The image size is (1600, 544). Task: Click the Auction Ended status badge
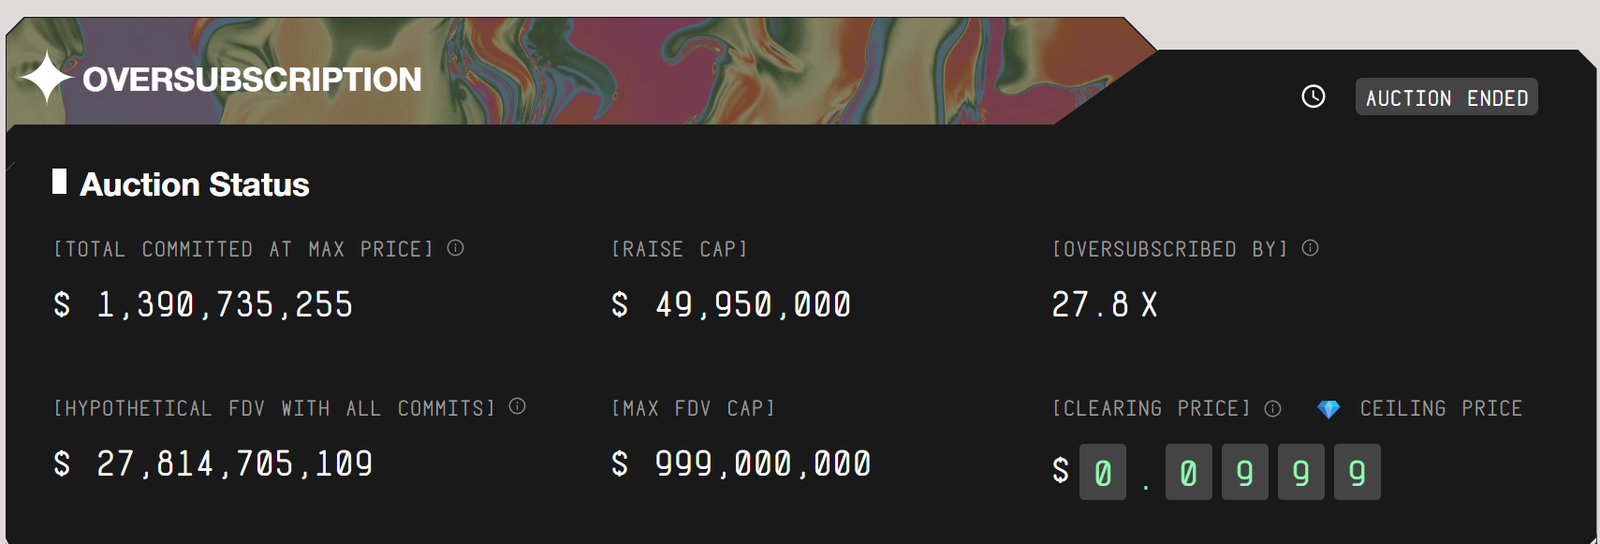pyautogui.click(x=1446, y=97)
